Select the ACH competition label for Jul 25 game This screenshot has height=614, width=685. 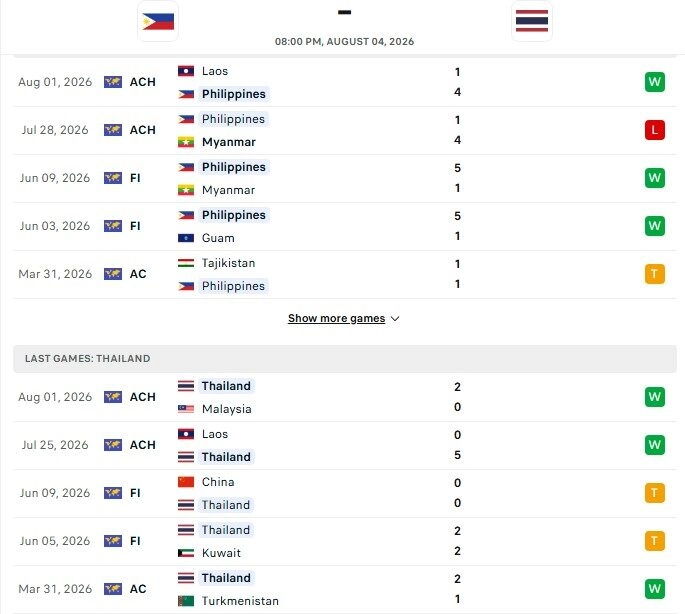tap(142, 445)
